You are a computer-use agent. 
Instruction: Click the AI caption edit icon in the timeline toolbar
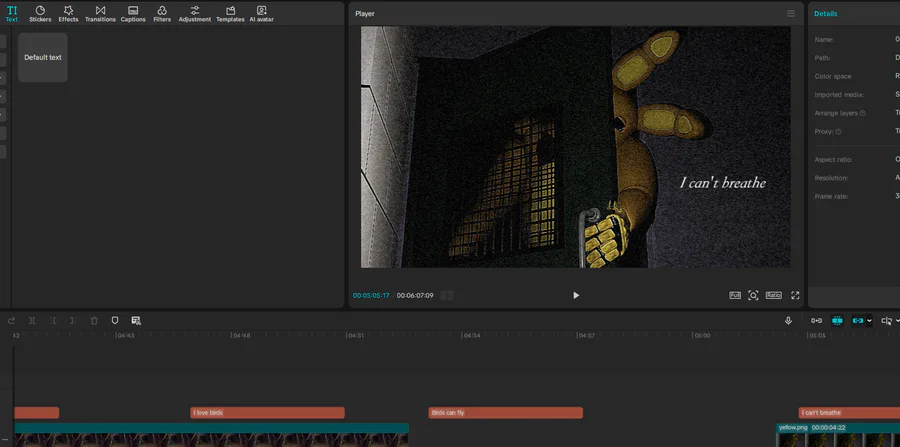point(136,320)
